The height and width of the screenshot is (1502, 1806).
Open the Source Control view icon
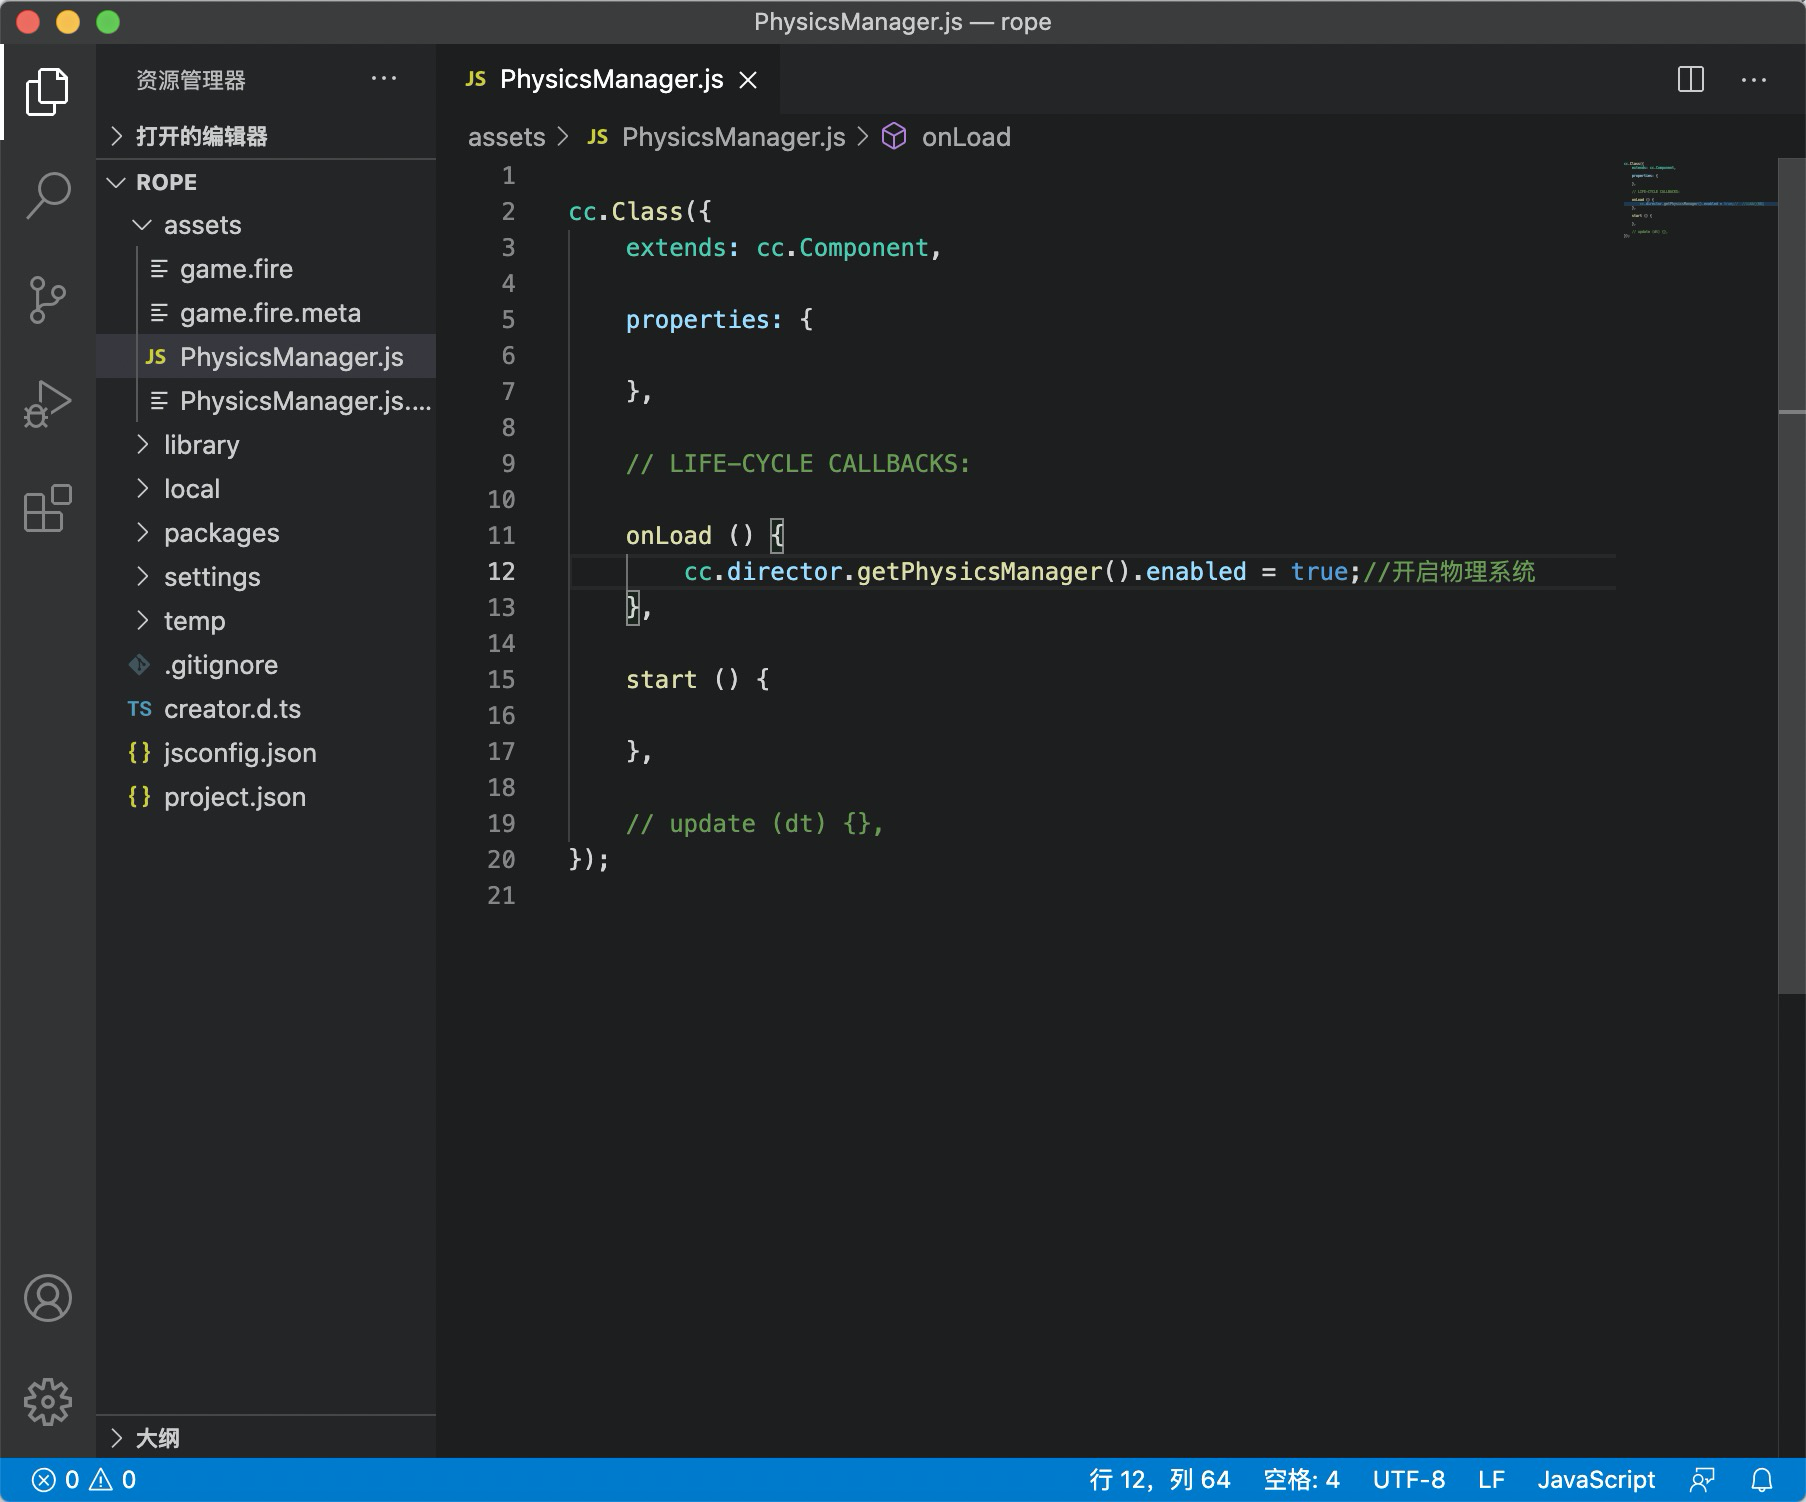(x=47, y=299)
